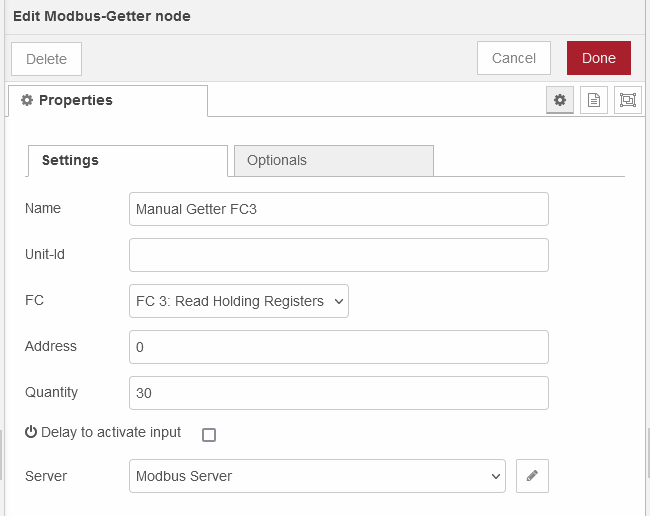Open the FC function code dropdown
Viewport: 650px width, 516px height.
tap(239, 301)
